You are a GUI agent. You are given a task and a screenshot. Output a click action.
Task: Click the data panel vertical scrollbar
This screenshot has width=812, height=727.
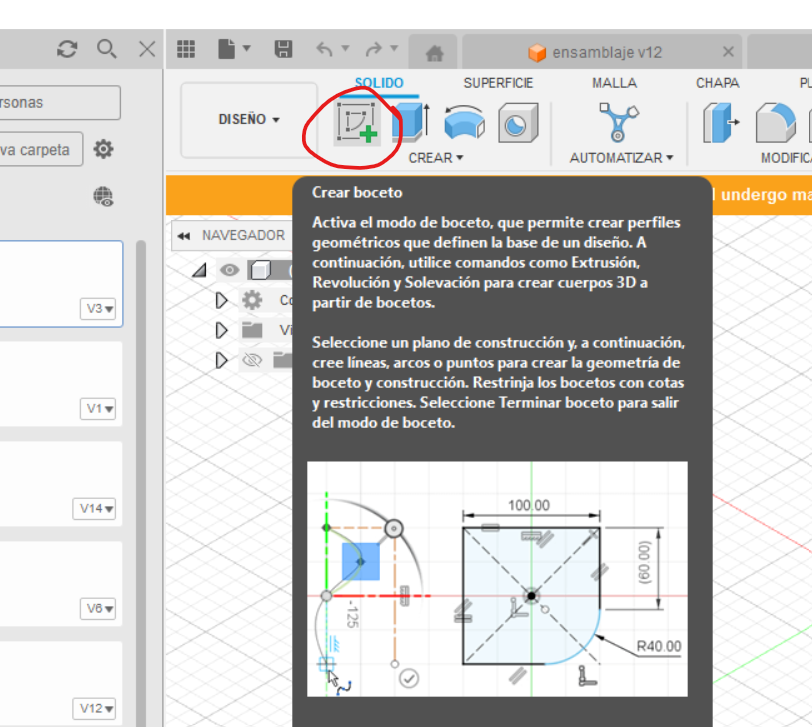[x=141, y=482]
